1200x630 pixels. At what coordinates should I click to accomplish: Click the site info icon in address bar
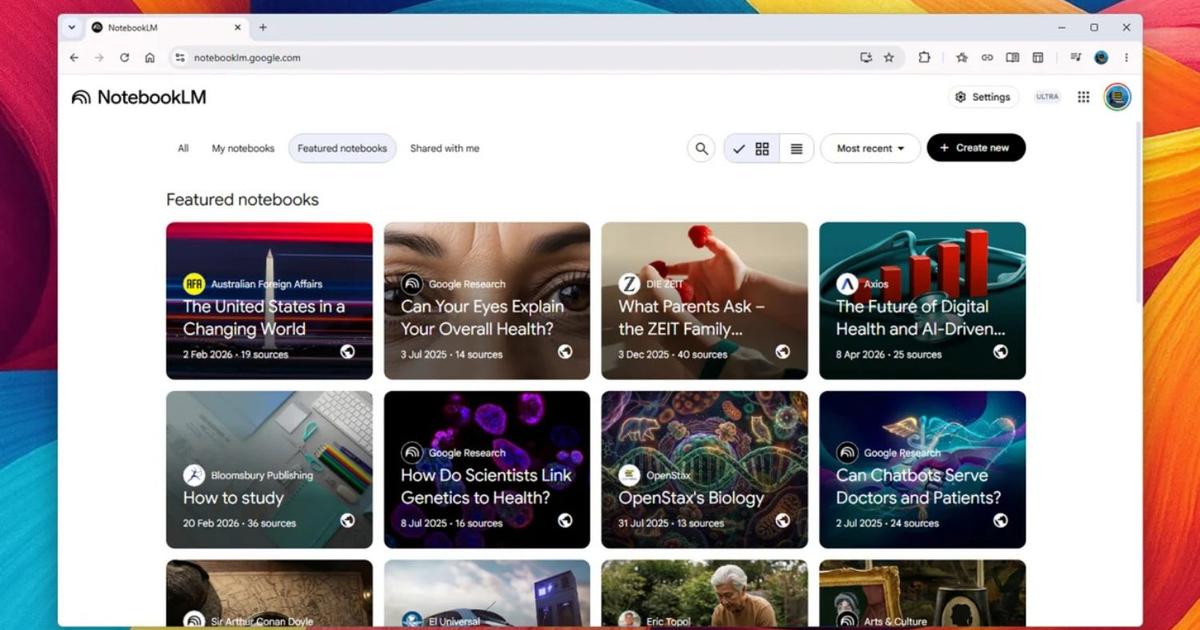tap(180, 58)
